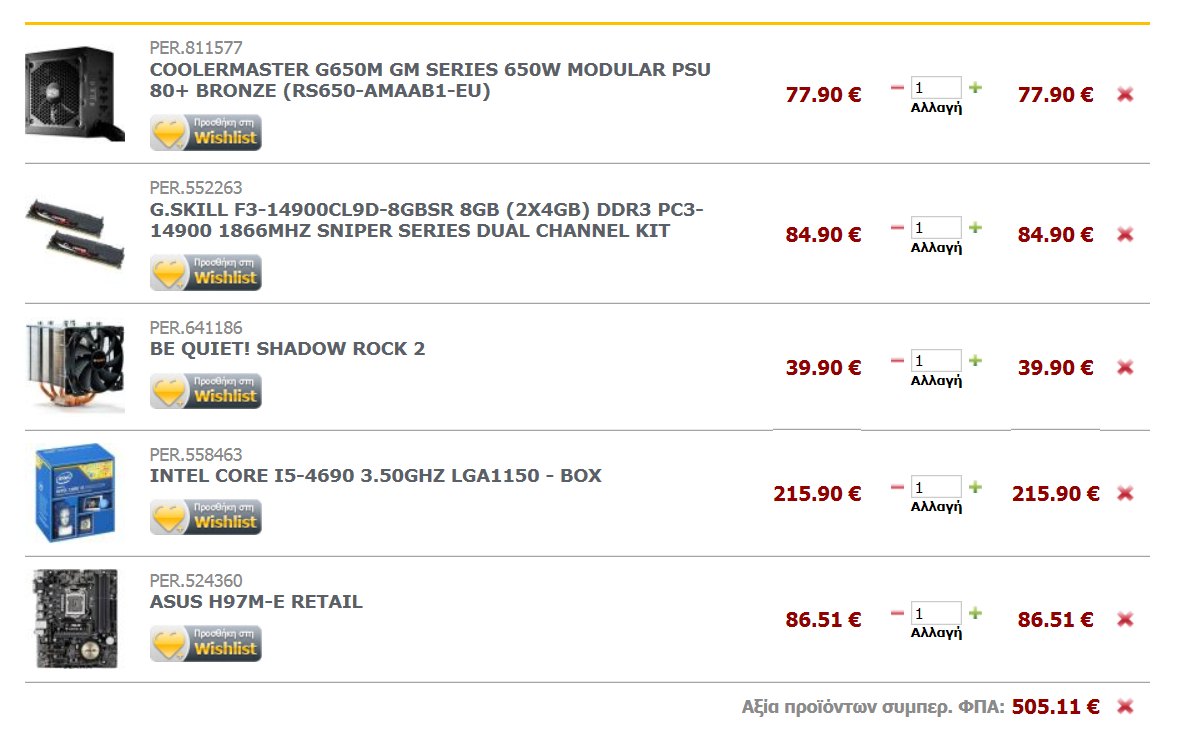Screen dimensions: 1180x739
Task: Remove Intel Core i5-4690 from cart
Action: (x=1125, y=493)
